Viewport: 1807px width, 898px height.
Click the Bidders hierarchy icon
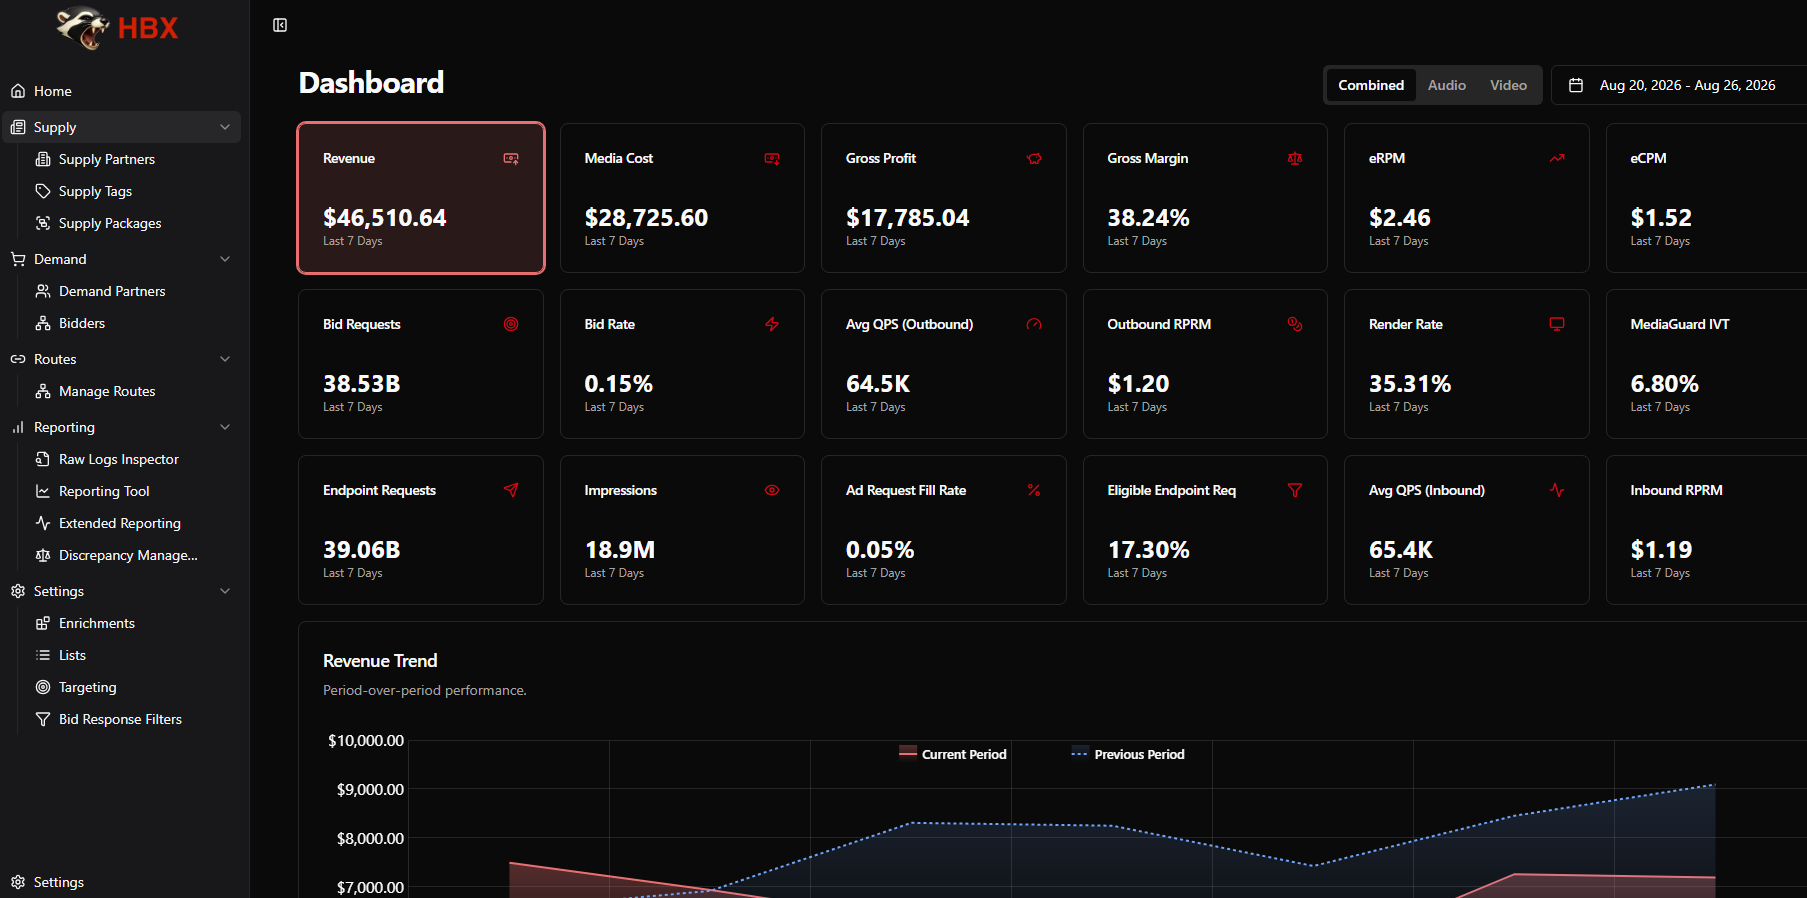click(43, 323)
